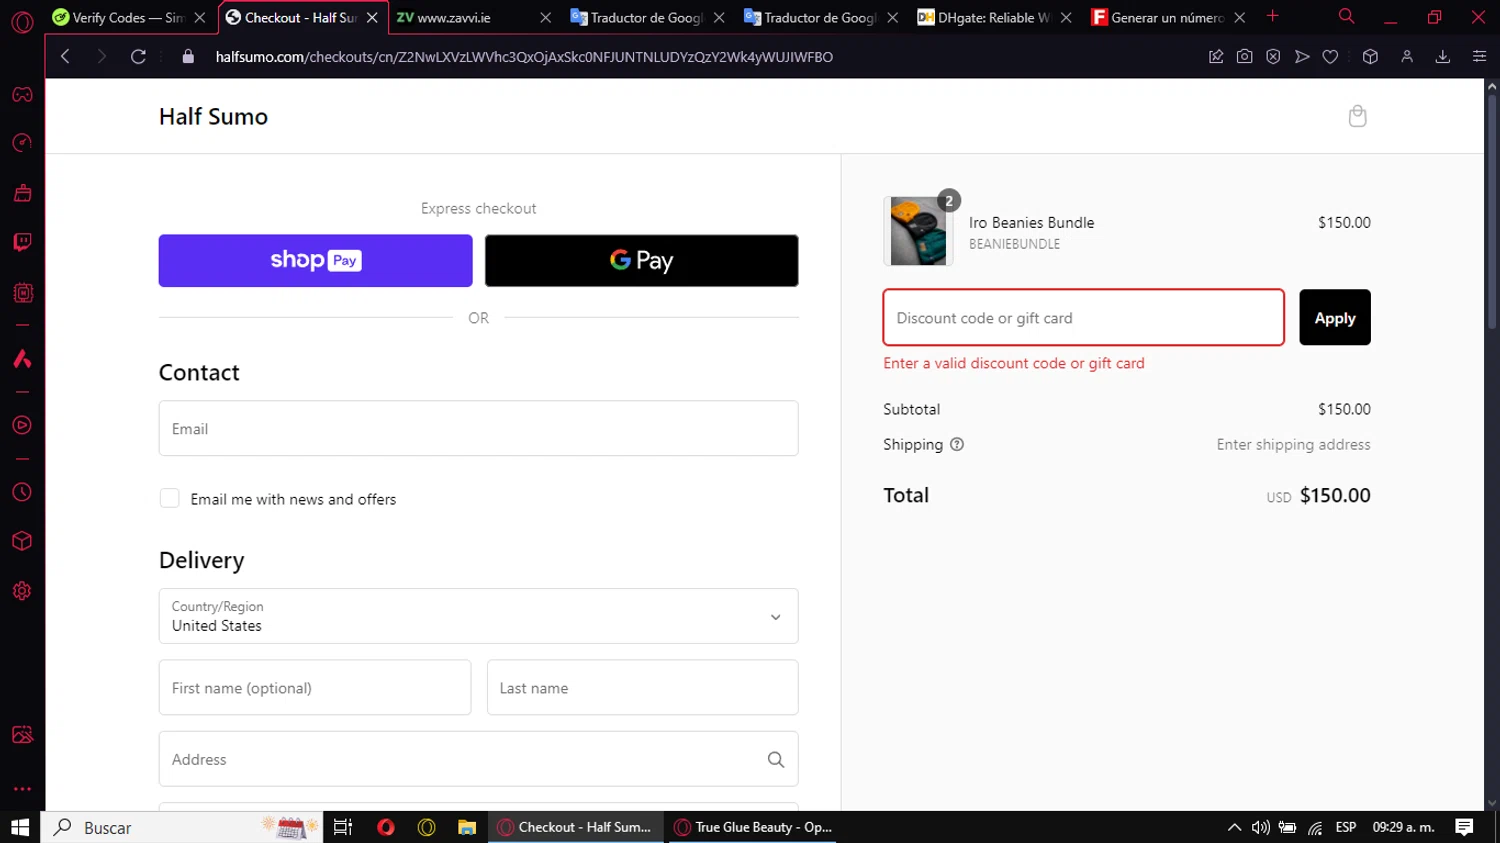Click the Apply discount button
The height and width of the screenshot is (843, 1500).
click(x=1334, y=318)
